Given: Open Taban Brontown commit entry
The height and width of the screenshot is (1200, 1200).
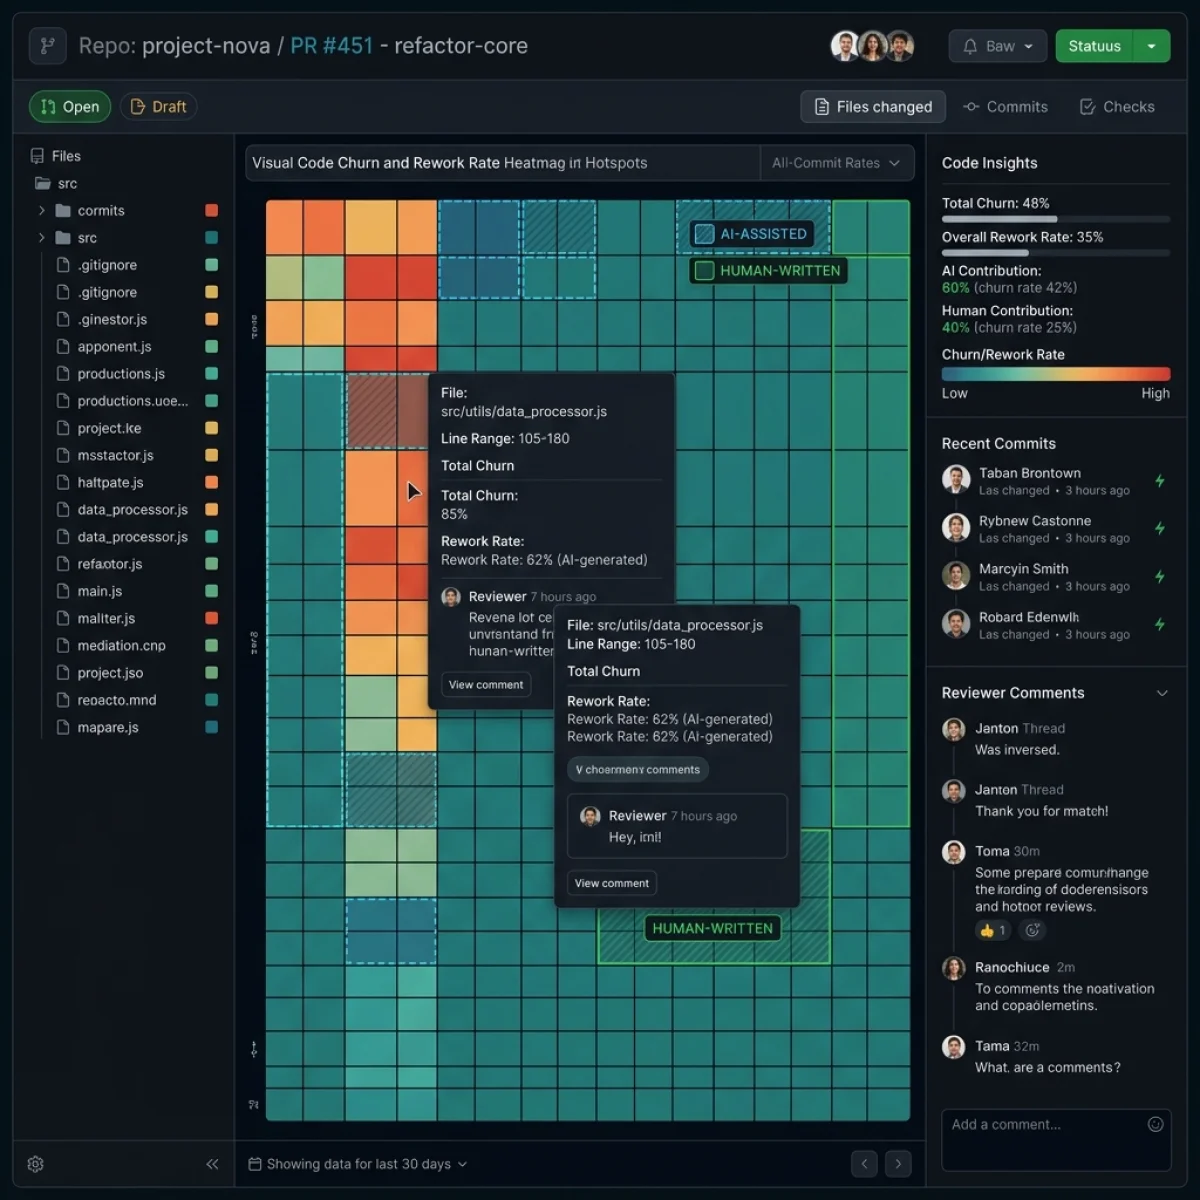Looking at the screenshot, I should tap(1055, 481).
